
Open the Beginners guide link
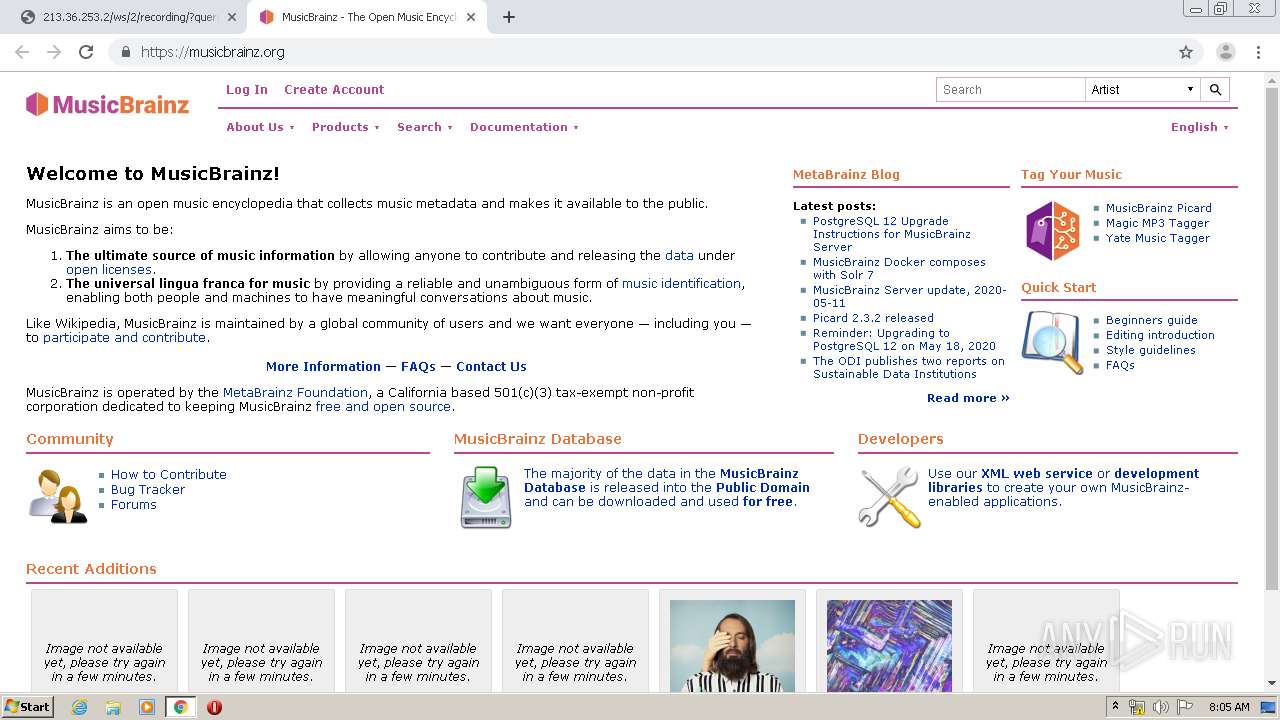click(x=1151, y=320)
